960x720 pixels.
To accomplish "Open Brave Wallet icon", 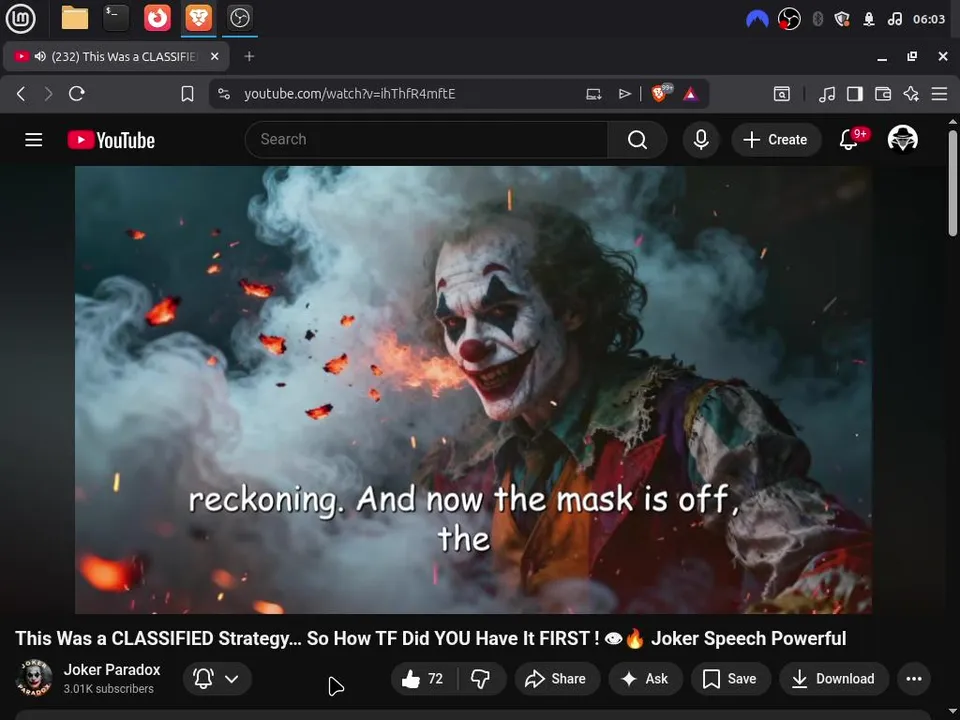I will 883,94.
